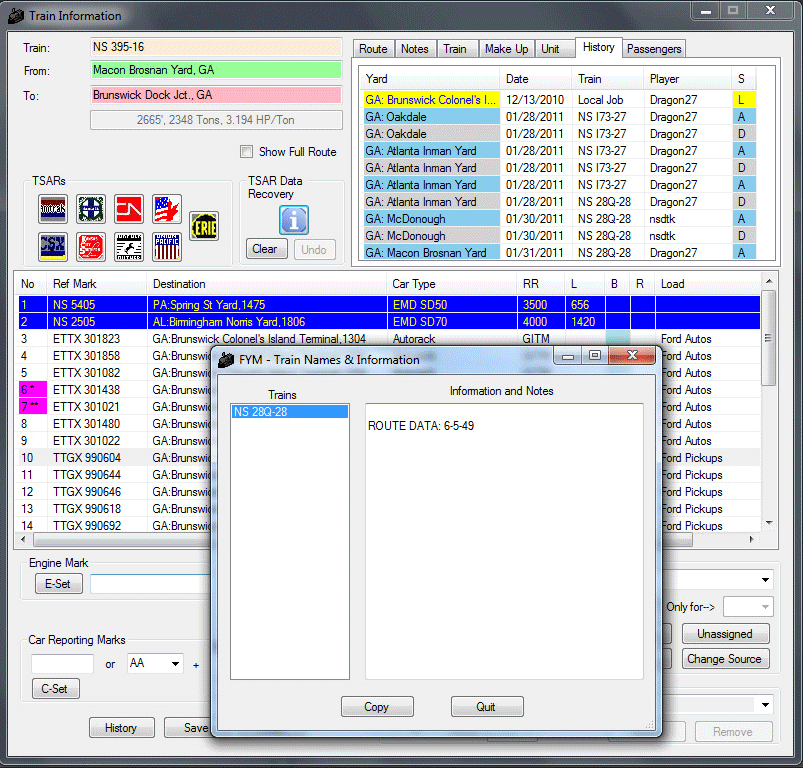Click the Train name field NS 395-16
Screen dimensions: 803x768
216,47
